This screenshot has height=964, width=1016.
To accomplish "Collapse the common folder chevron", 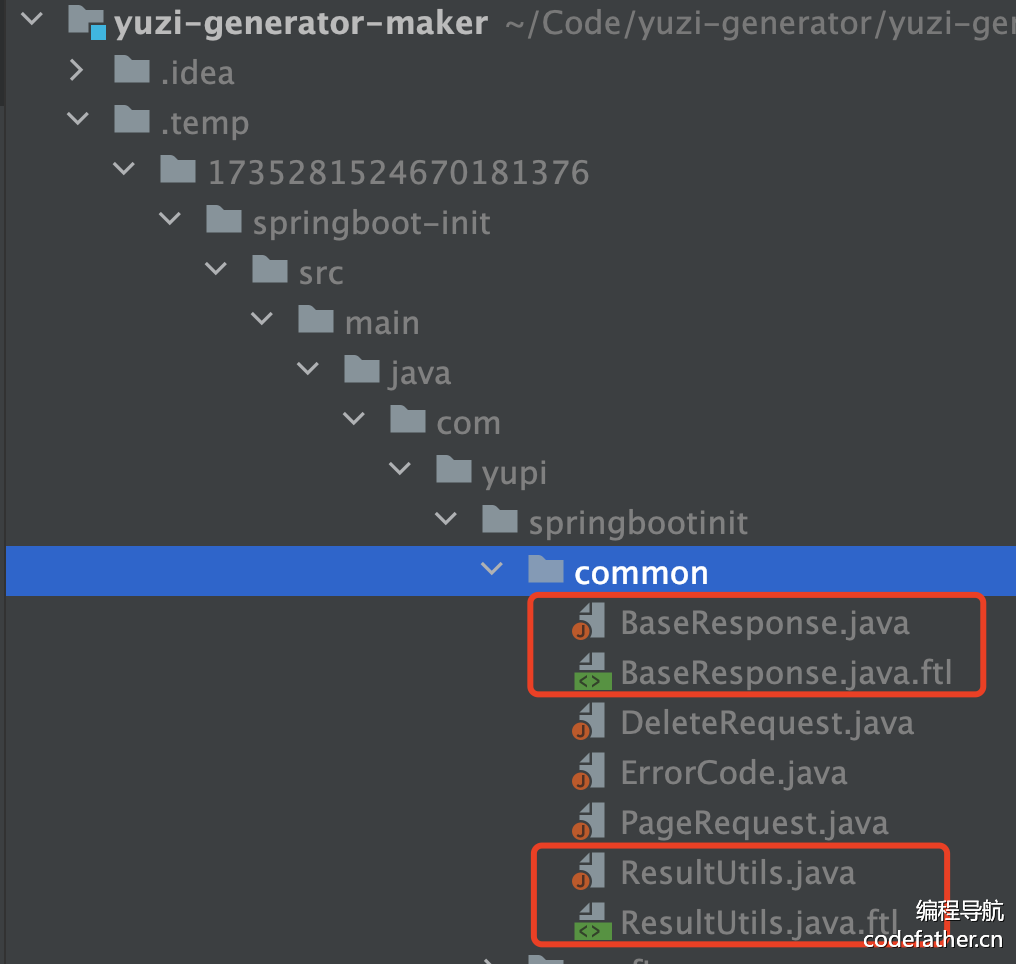I will point(491,570).
